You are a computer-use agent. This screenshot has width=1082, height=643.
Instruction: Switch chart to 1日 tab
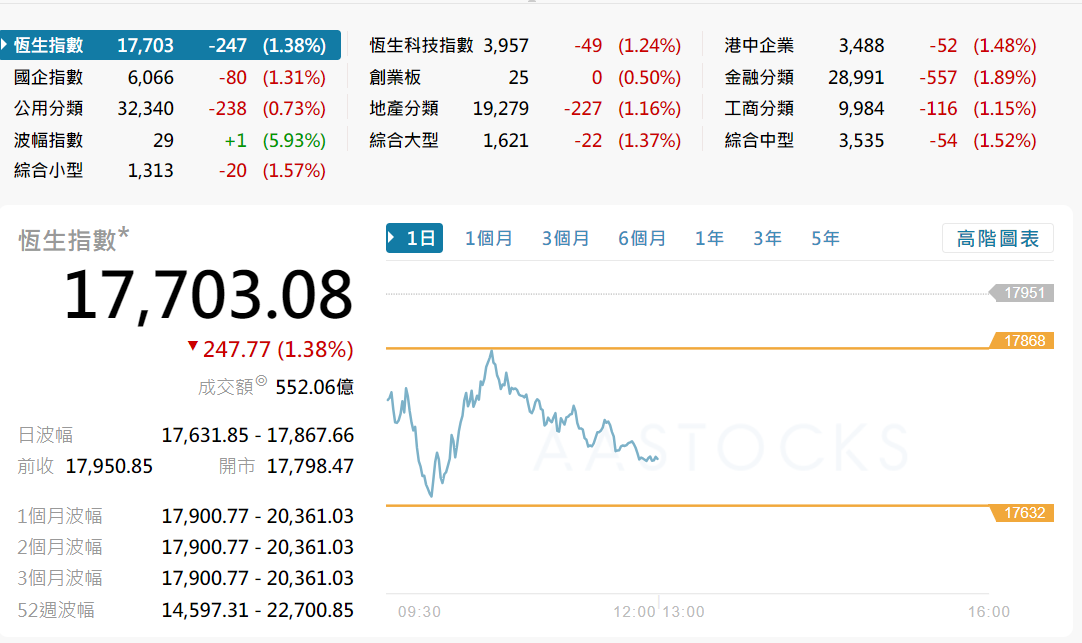415,238
